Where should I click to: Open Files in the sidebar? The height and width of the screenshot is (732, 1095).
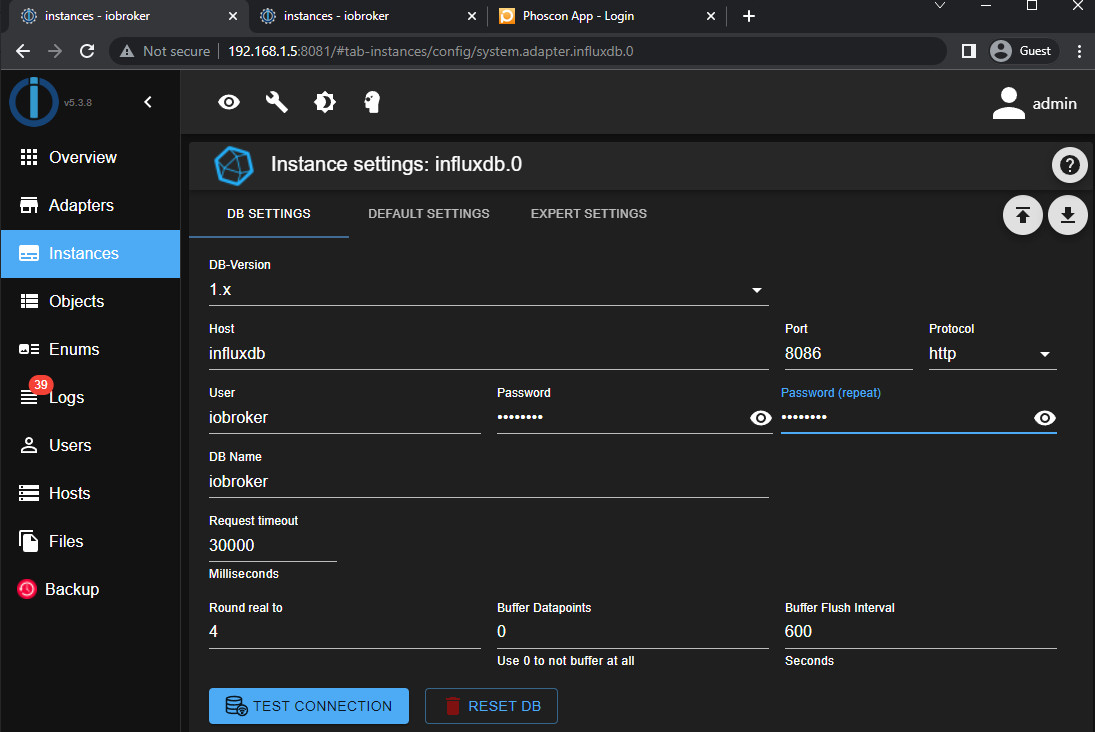[91, 541]
